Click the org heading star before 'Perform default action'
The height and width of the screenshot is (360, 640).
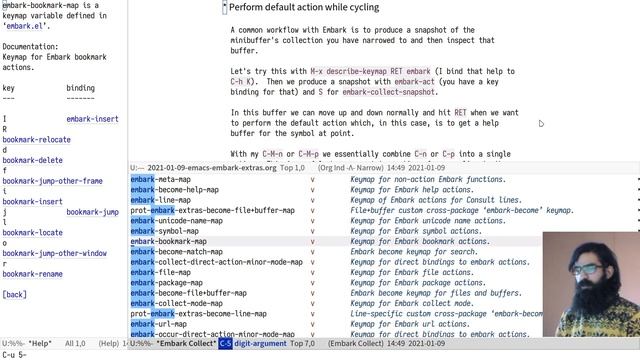[224, 7]
